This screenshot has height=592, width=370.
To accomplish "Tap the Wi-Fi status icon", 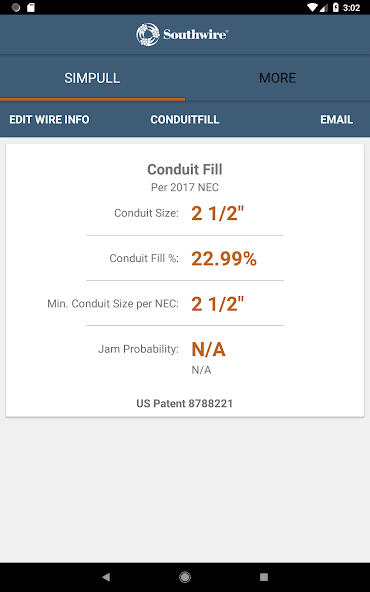I will point(313,7).
